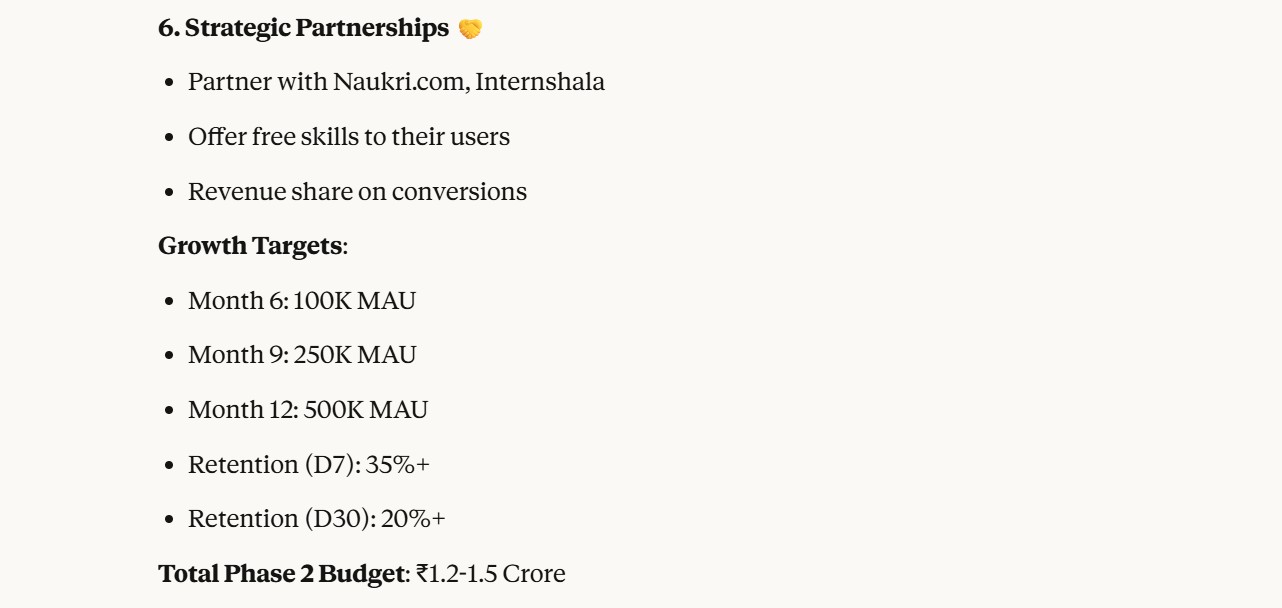Select the "Offer free skills" bullet line
The height and width of the screenshot is (608, 1282).
point(349,137)
